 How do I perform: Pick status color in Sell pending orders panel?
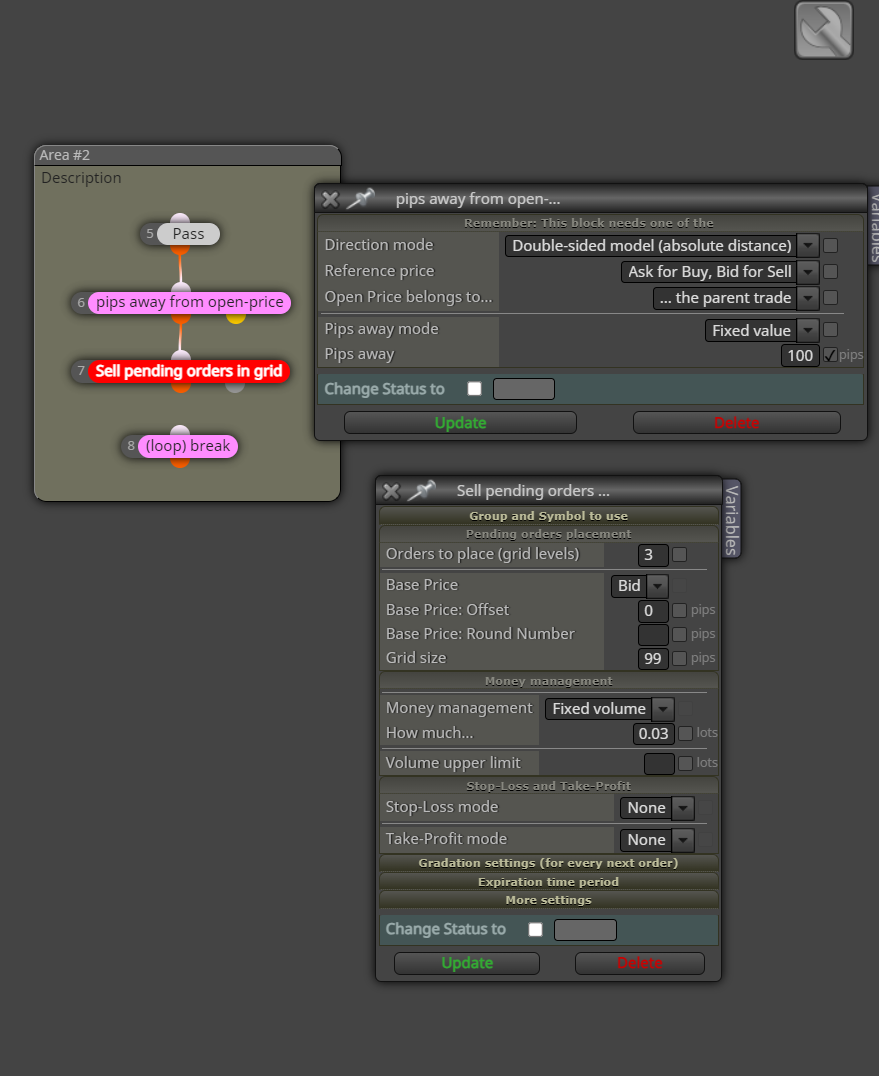(585, 930)
